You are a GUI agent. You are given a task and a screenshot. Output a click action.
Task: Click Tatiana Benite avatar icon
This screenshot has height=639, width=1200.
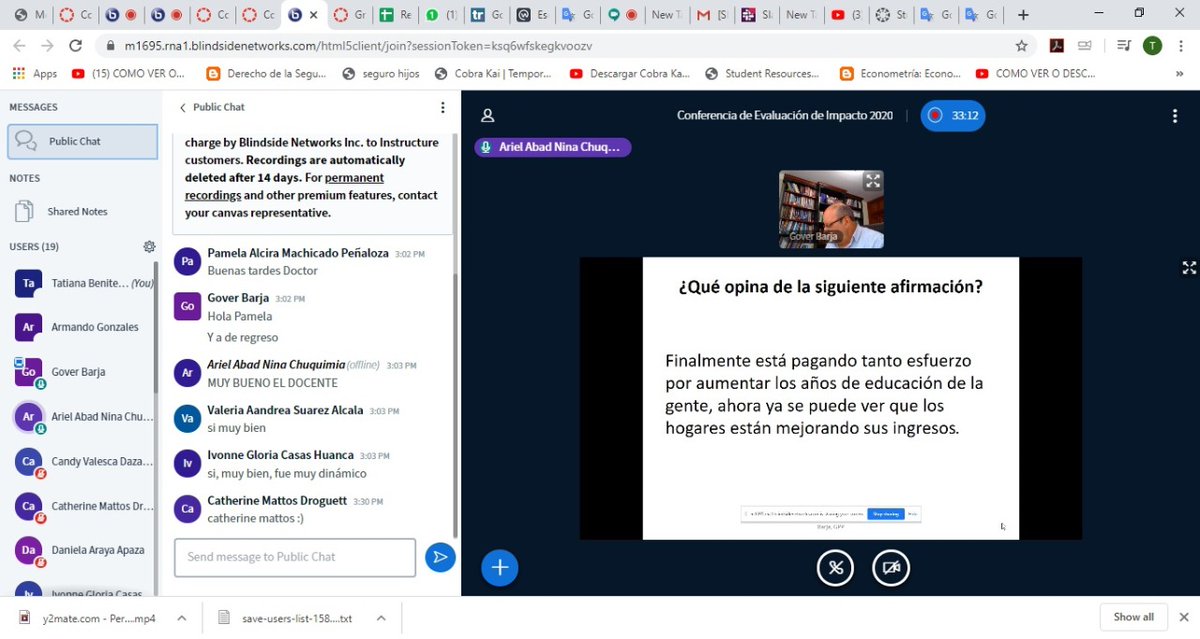click(x=28, y=284)
